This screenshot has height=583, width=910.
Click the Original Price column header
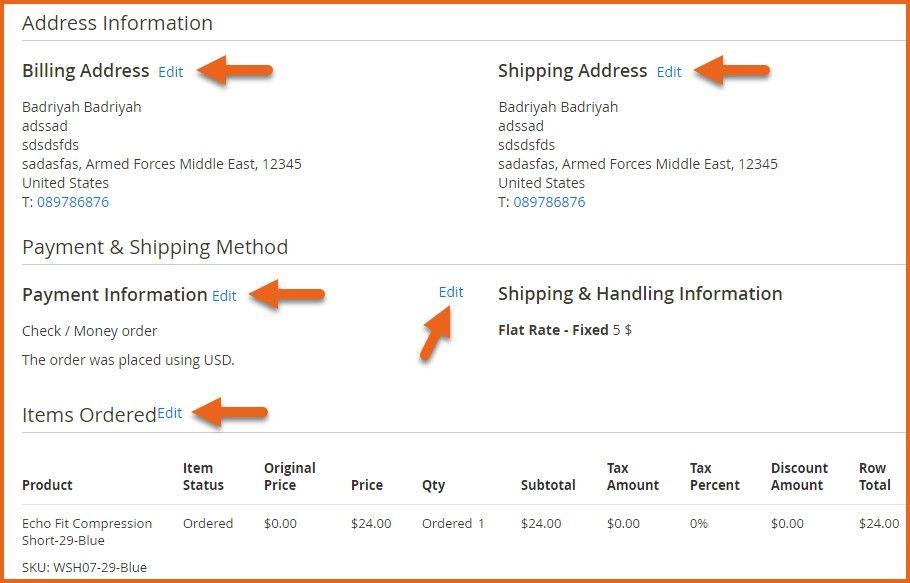coord(289,476)
